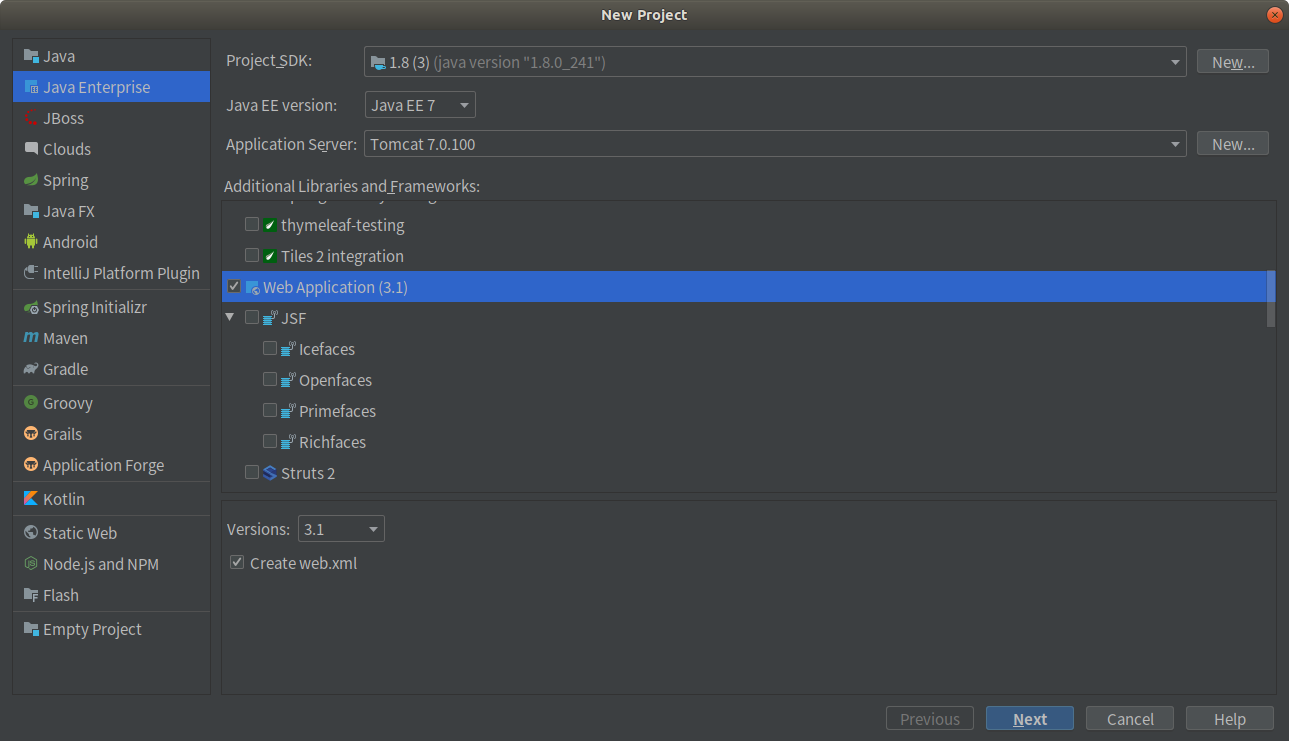
Task: Open the Application Server dropdown
Action: 1174,143
